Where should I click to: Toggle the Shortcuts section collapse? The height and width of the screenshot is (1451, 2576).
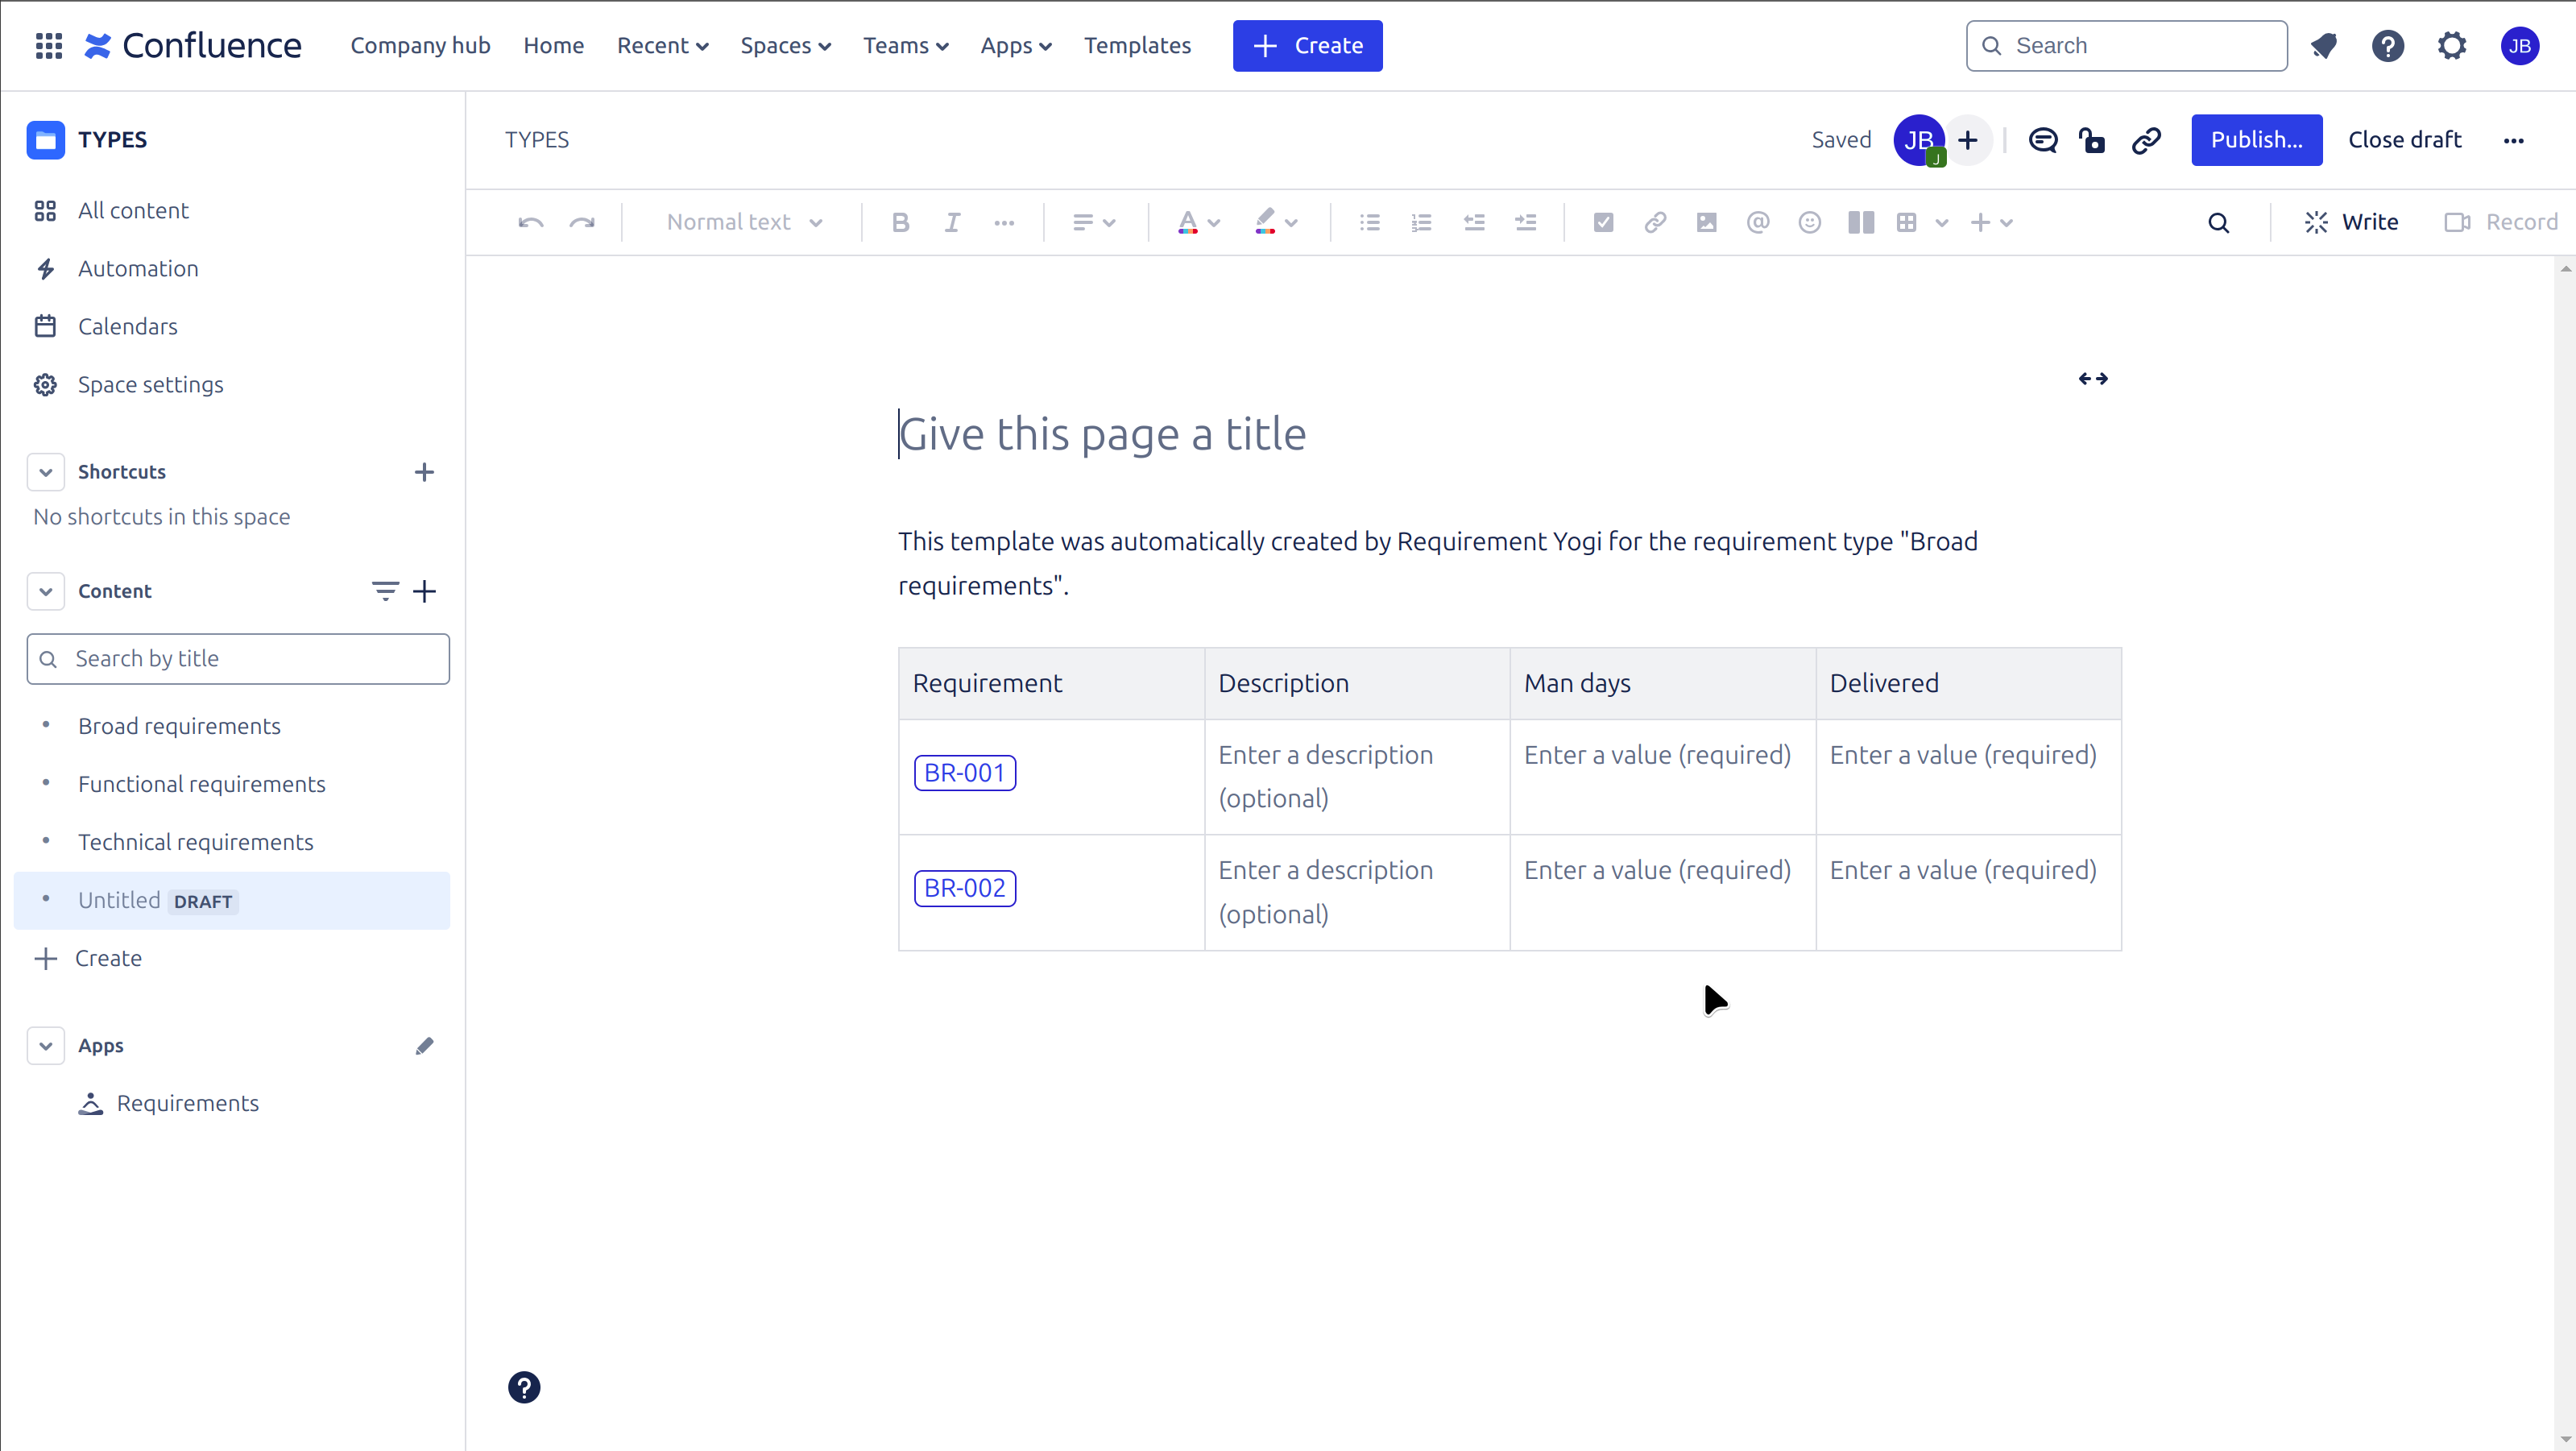pyautogui.click(x=44, y=472)
